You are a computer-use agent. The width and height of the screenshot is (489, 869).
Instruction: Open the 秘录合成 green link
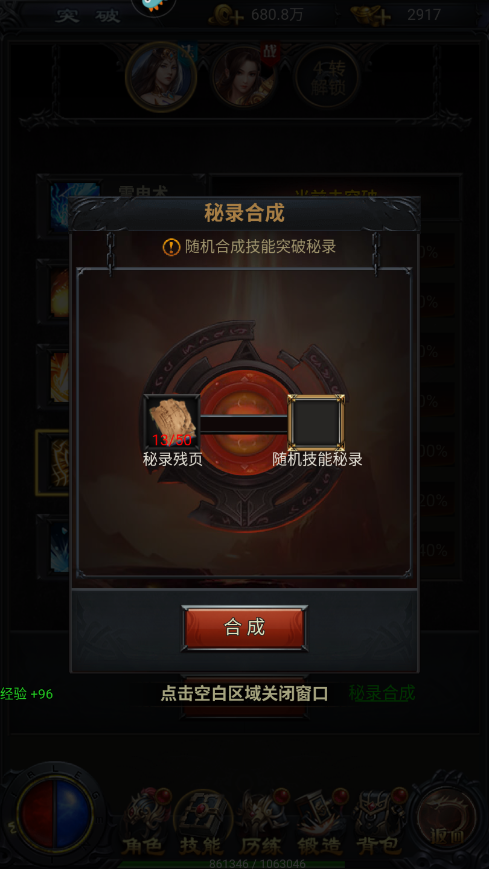(381, 693)
